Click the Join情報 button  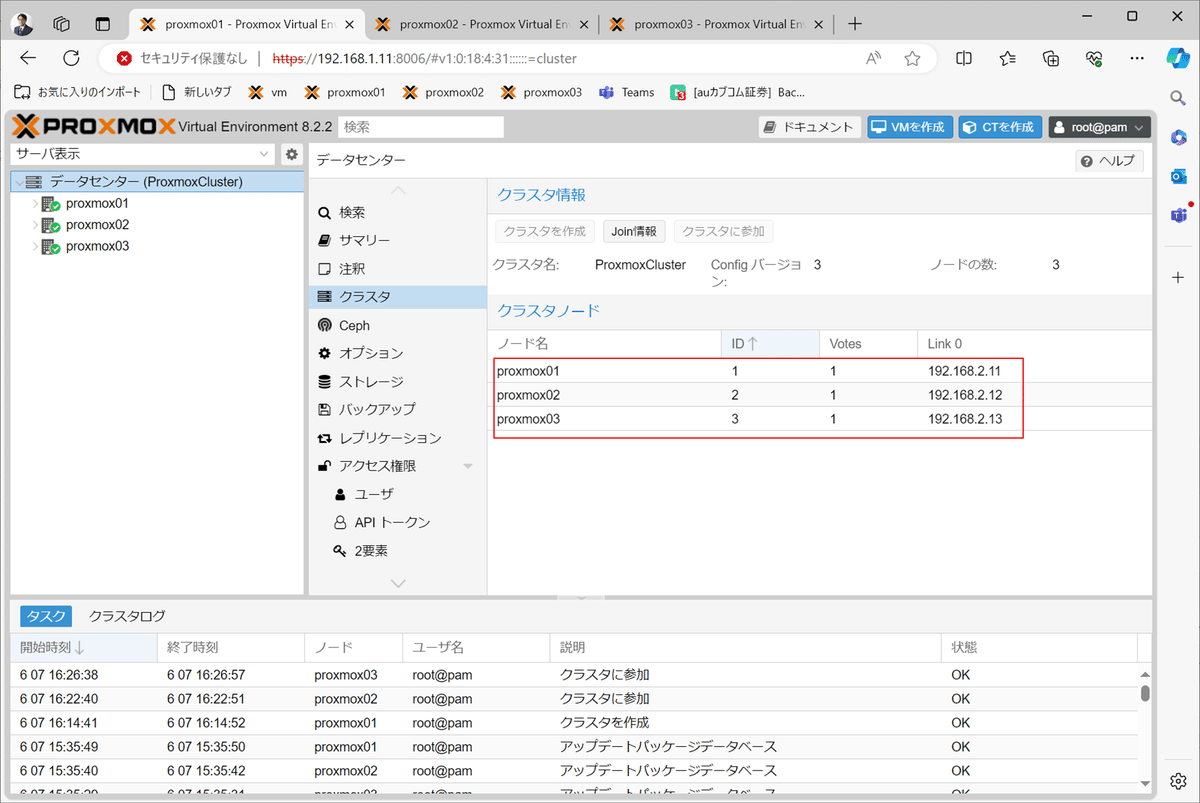(634, 231)
